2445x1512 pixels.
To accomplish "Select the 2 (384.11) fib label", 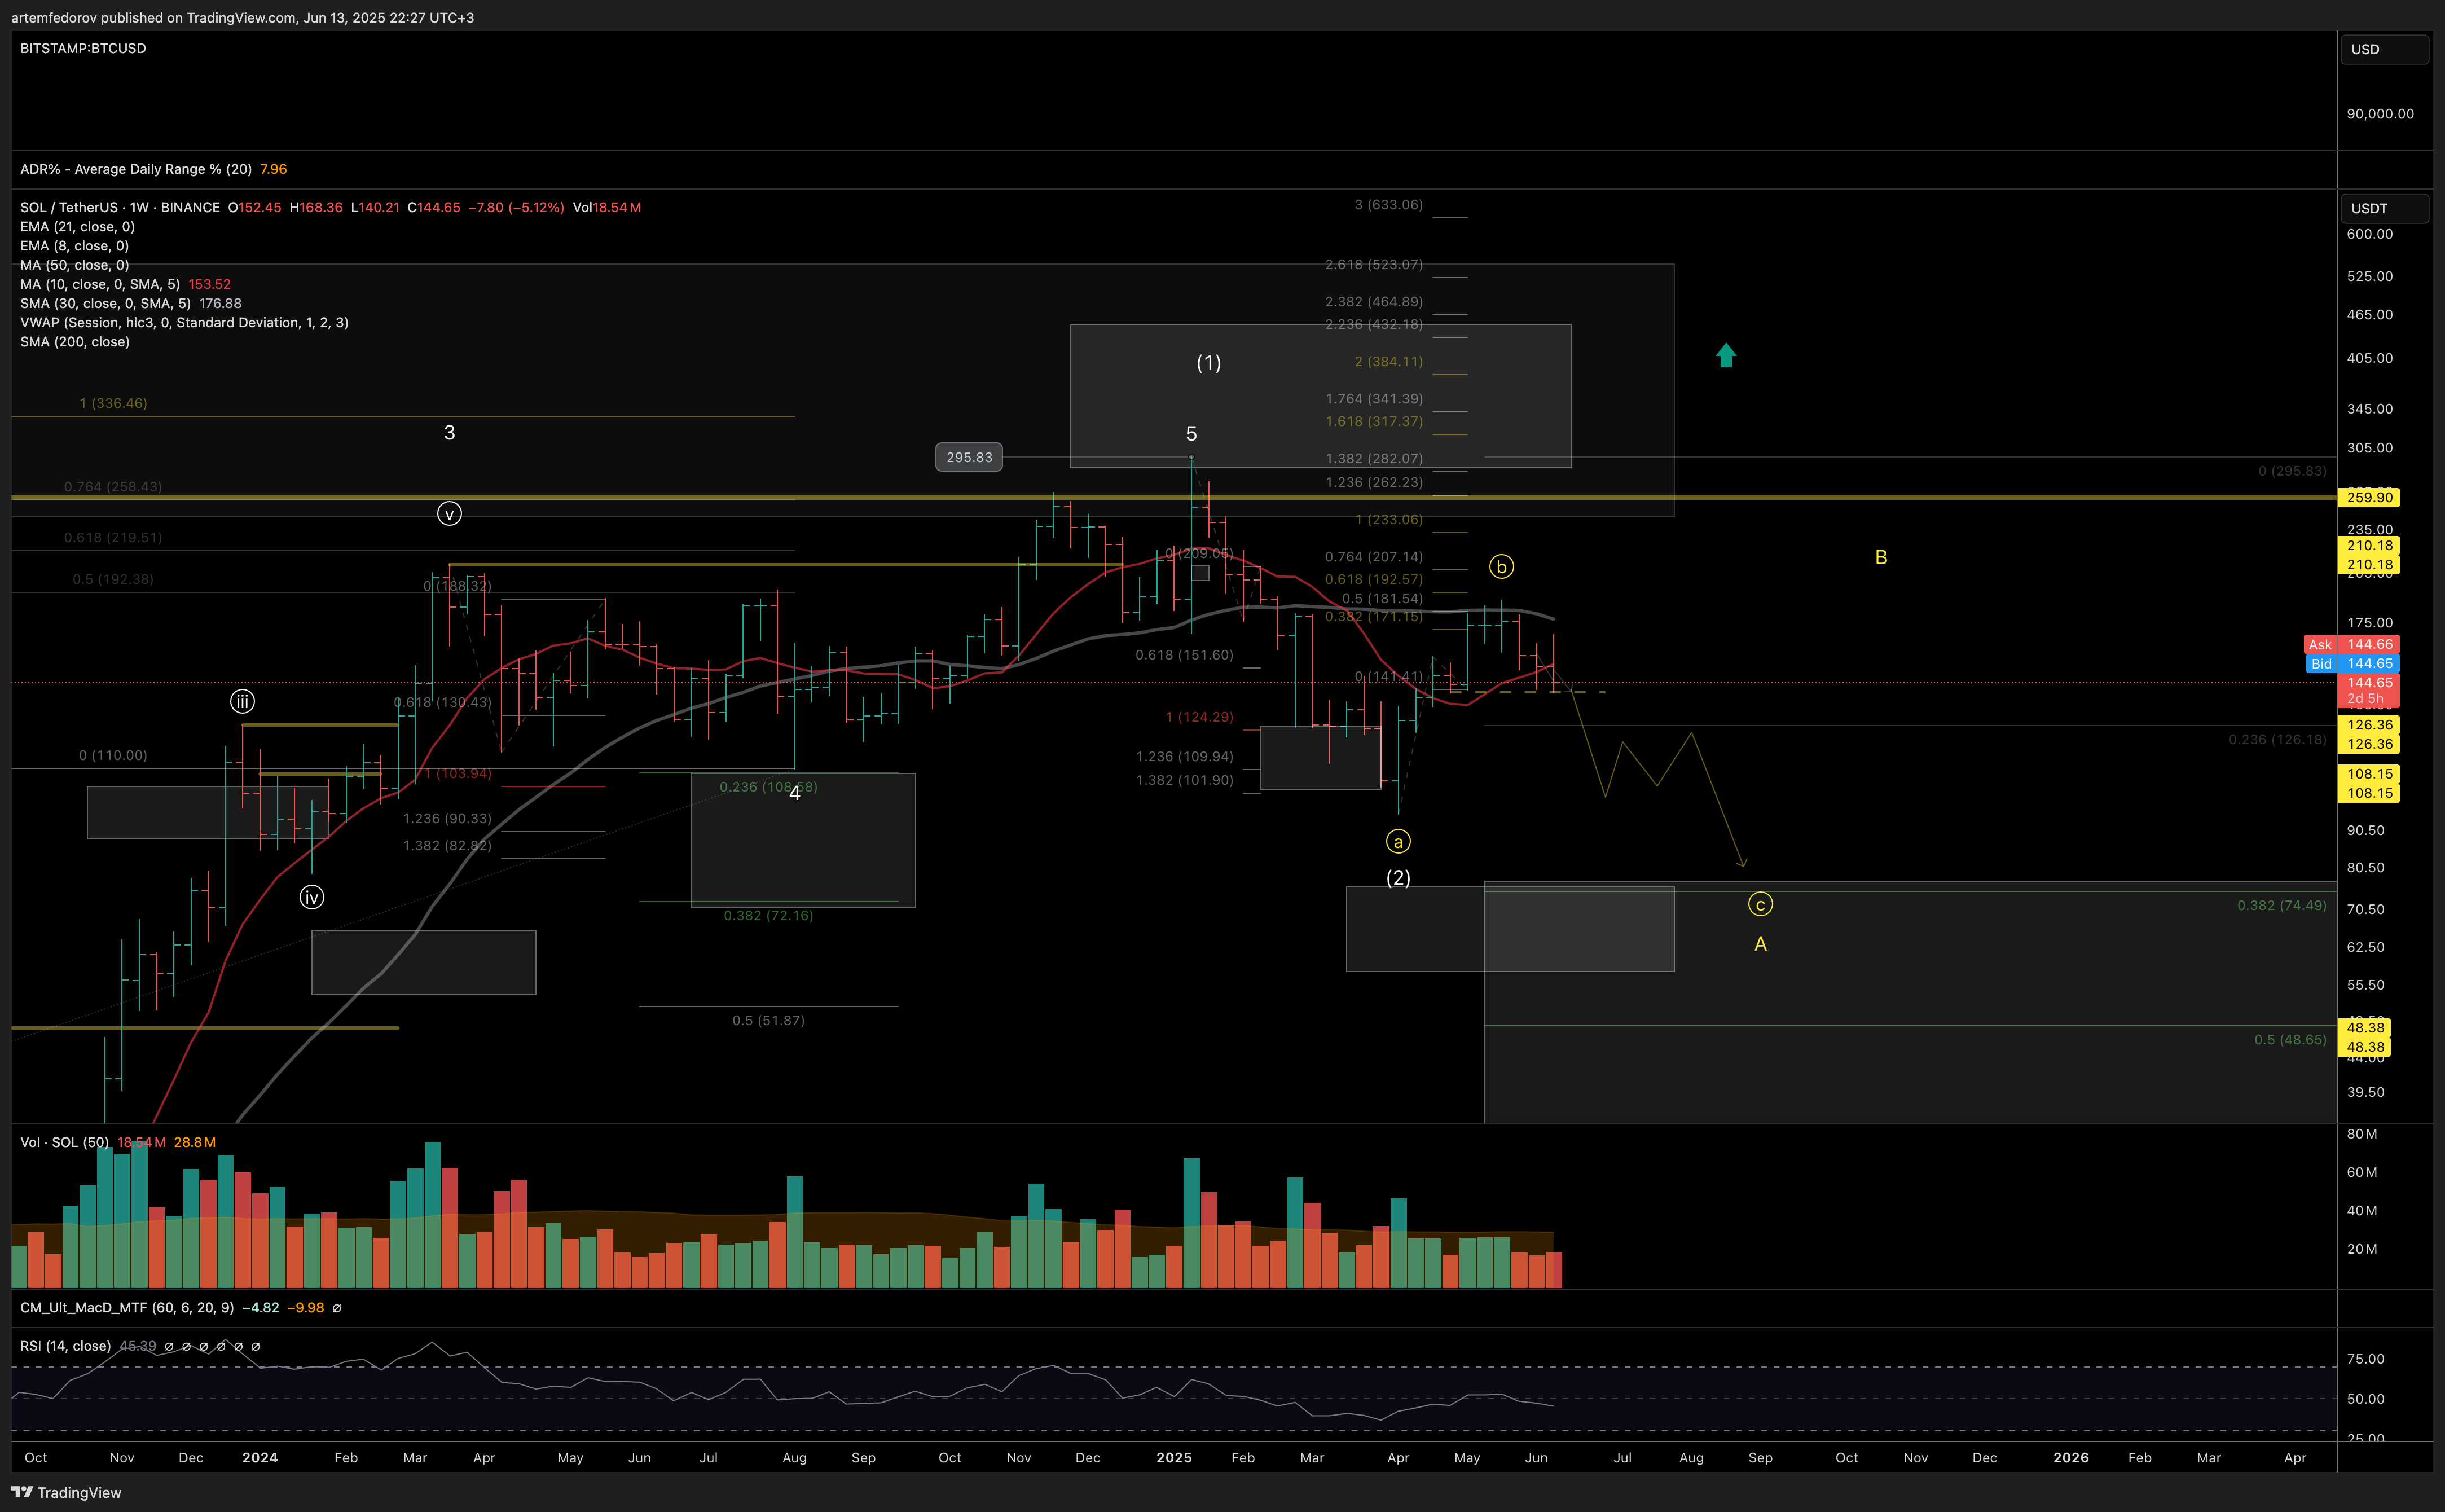I will point(1388,362).
